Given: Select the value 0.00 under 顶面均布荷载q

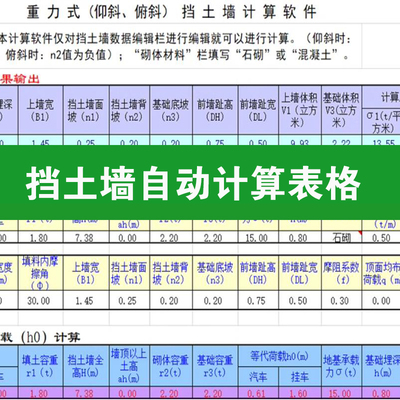Looking at the screenshot, I should click(381, 301).
